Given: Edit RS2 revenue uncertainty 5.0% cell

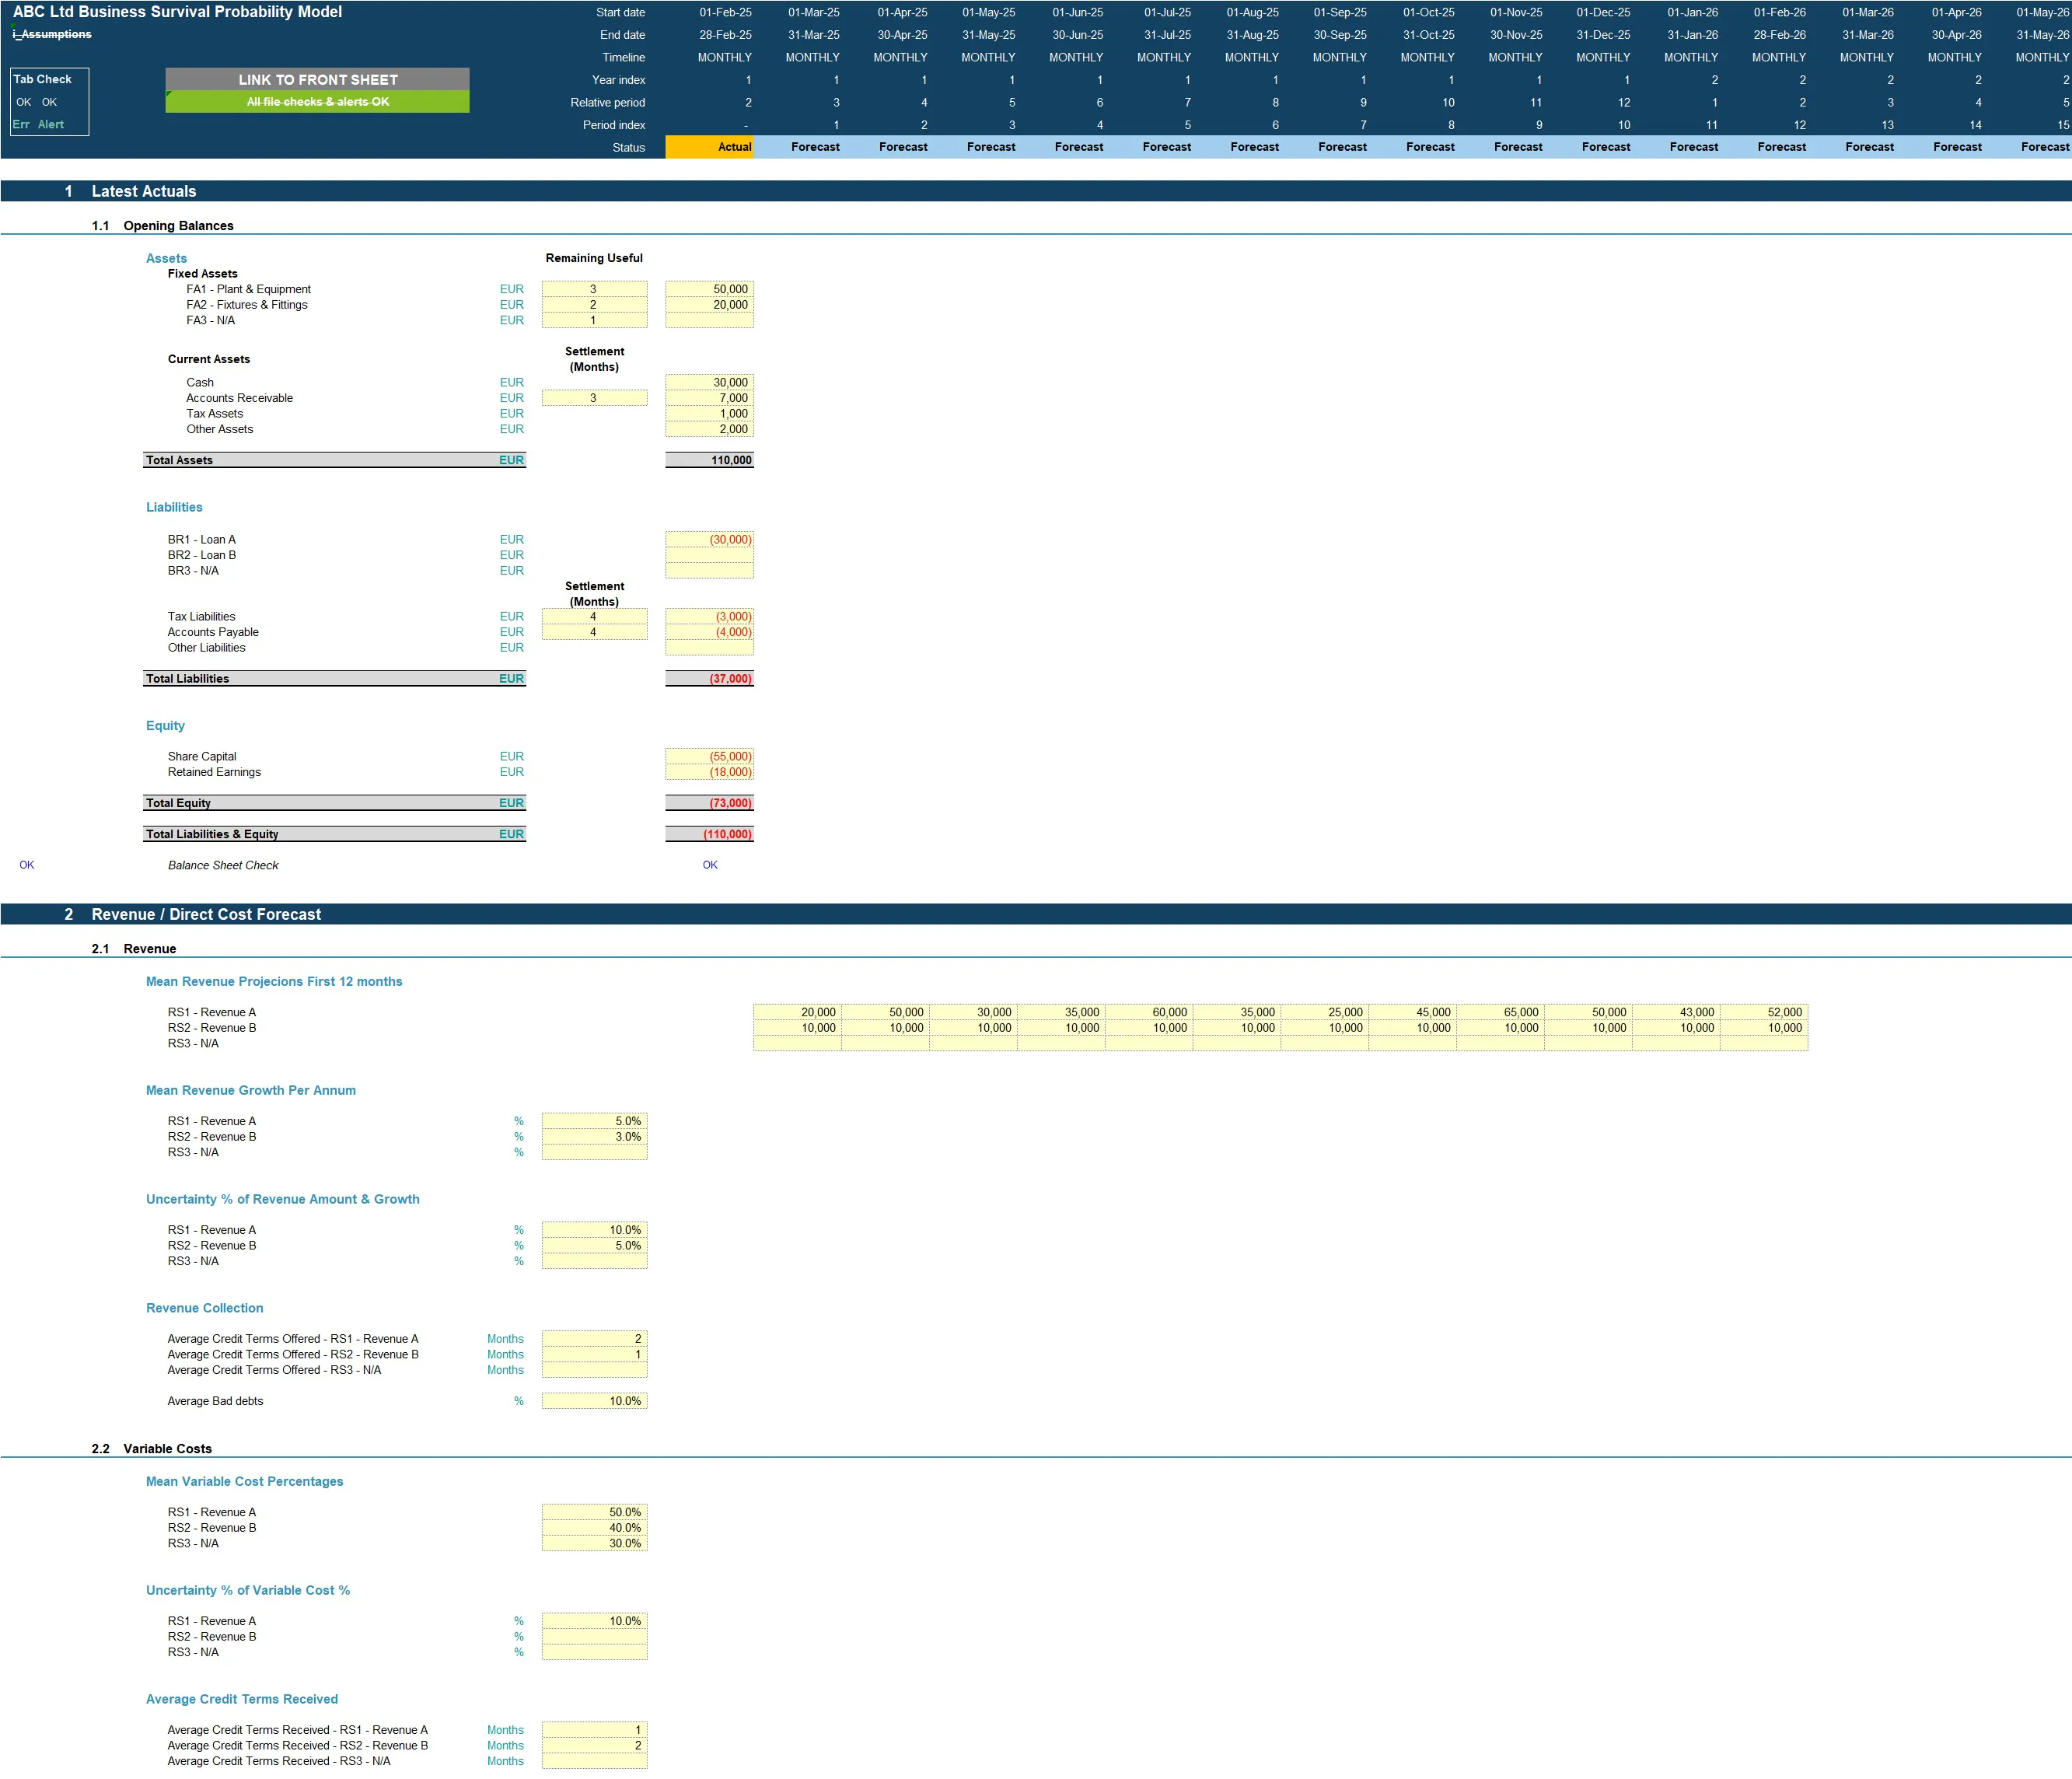Looking at the screenshot, I should coord(594,1246).
